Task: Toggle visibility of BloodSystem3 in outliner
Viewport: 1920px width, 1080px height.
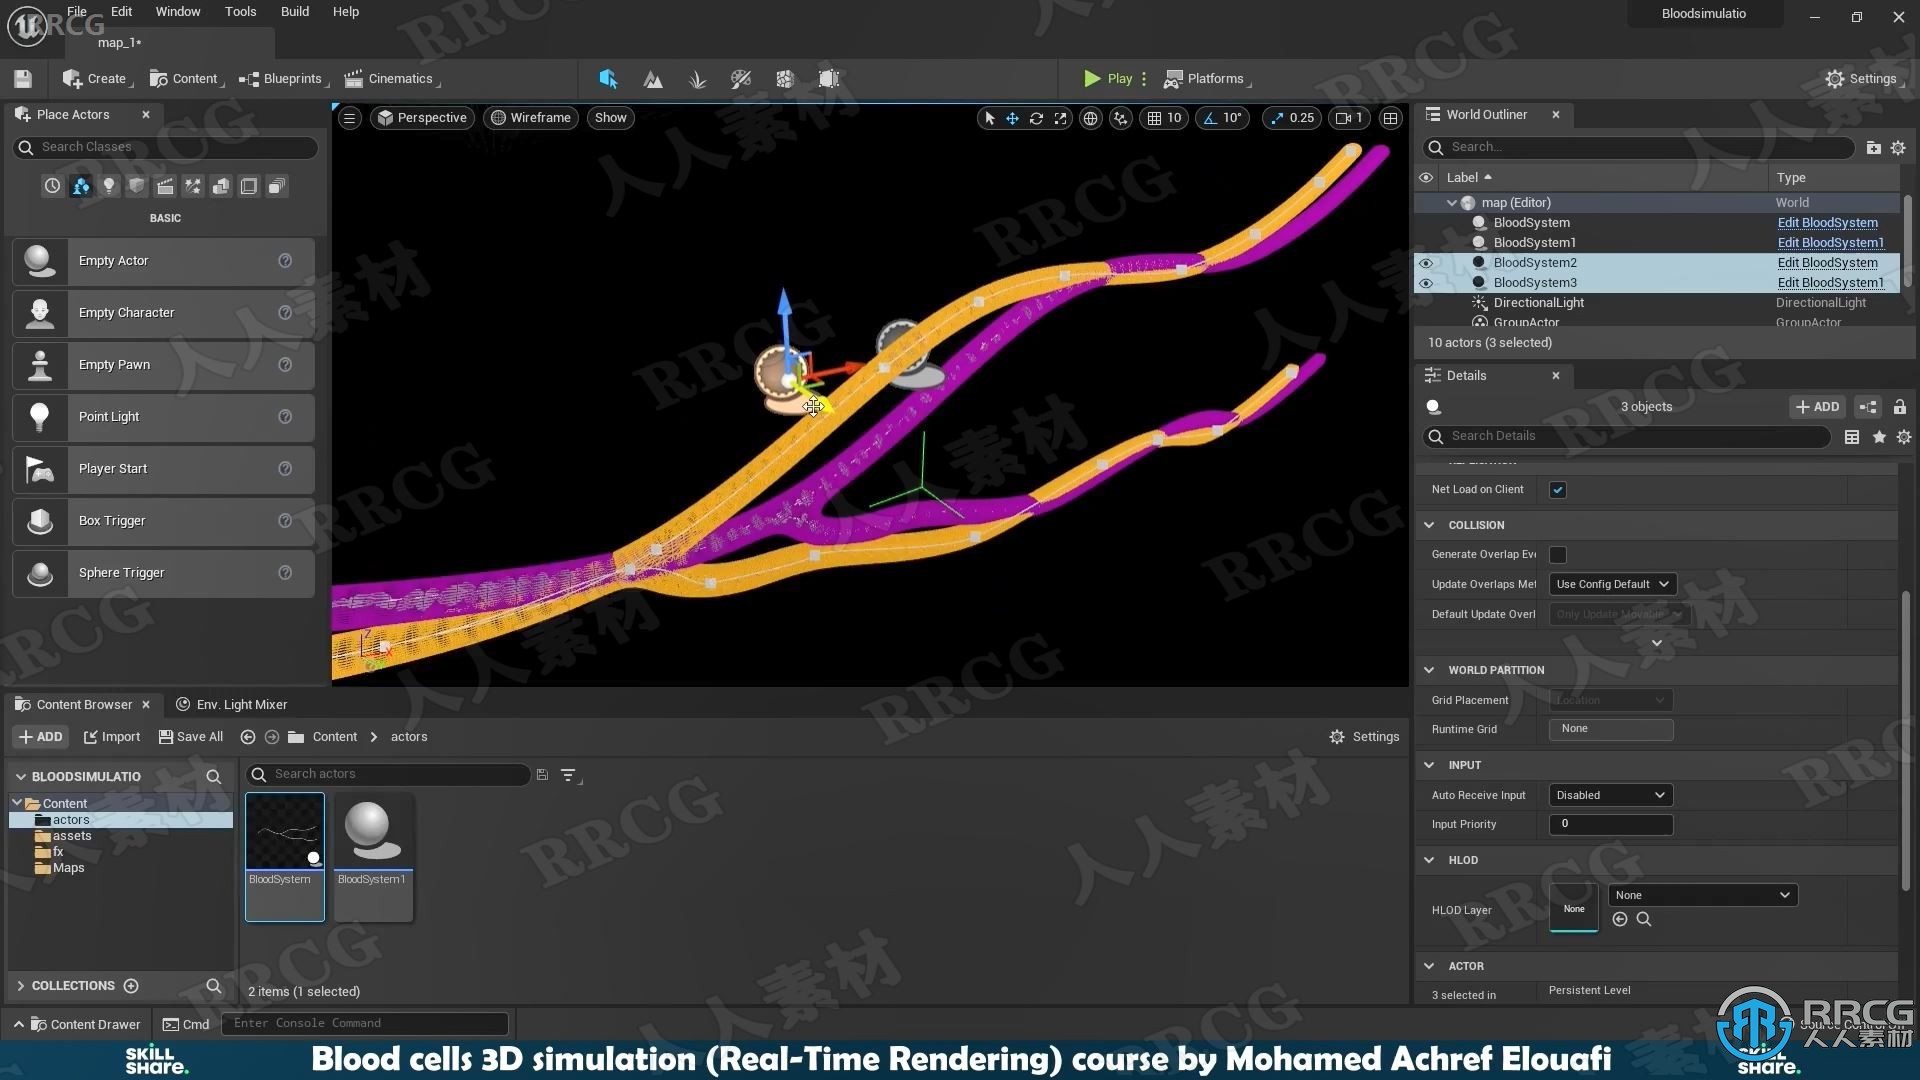Action: 1427,282
